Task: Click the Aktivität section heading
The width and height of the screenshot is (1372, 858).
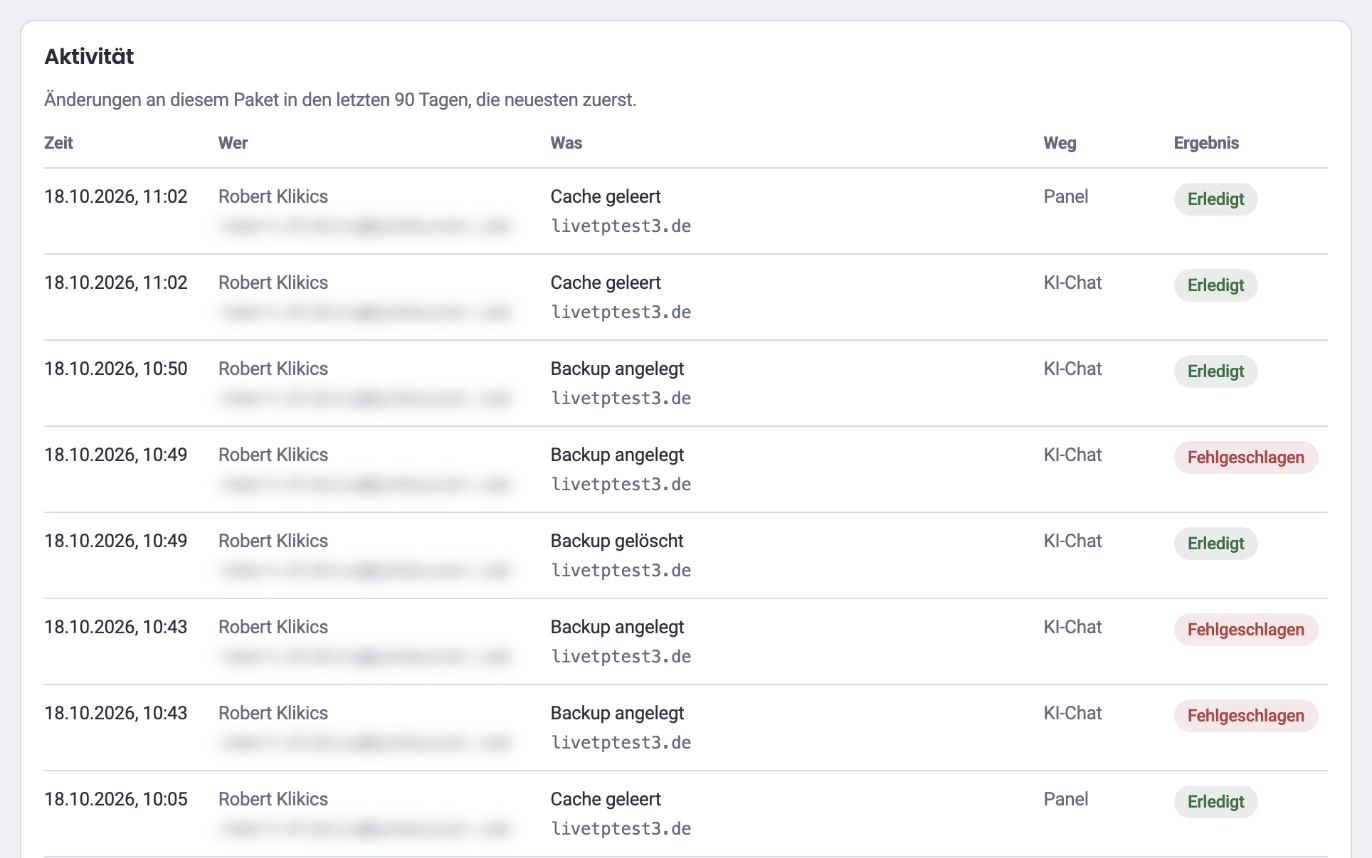Action: [x=89, y=57]
